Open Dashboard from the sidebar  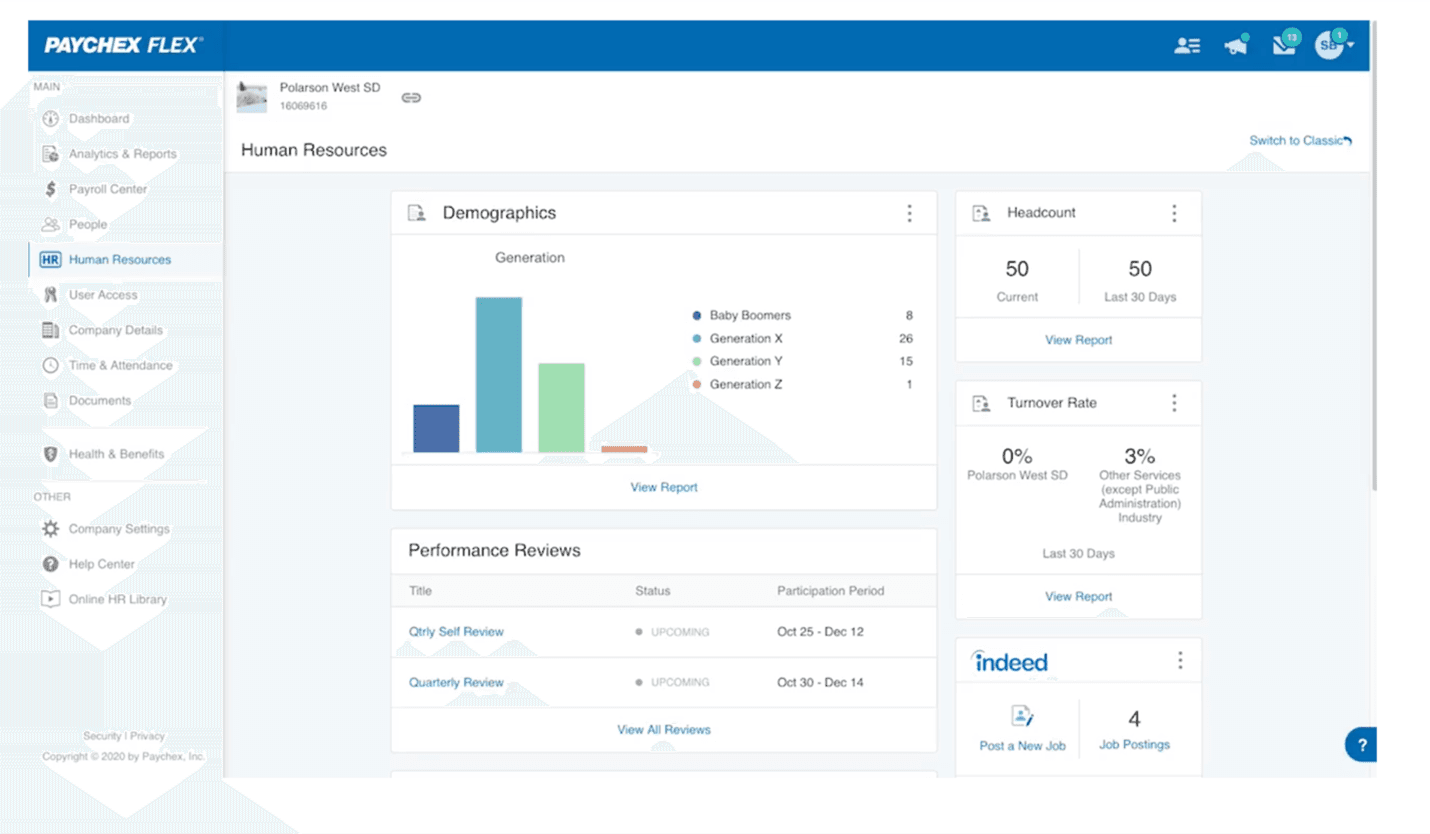point(99,119)
